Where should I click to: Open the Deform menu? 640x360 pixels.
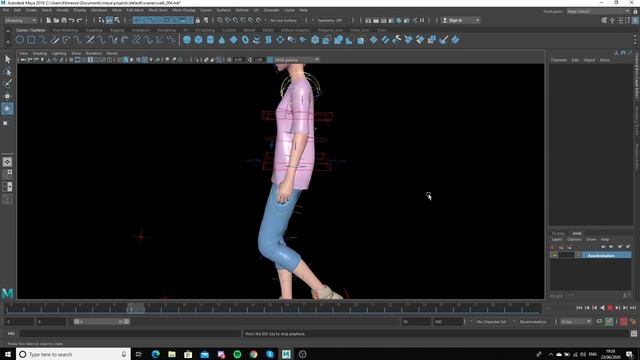242,10
